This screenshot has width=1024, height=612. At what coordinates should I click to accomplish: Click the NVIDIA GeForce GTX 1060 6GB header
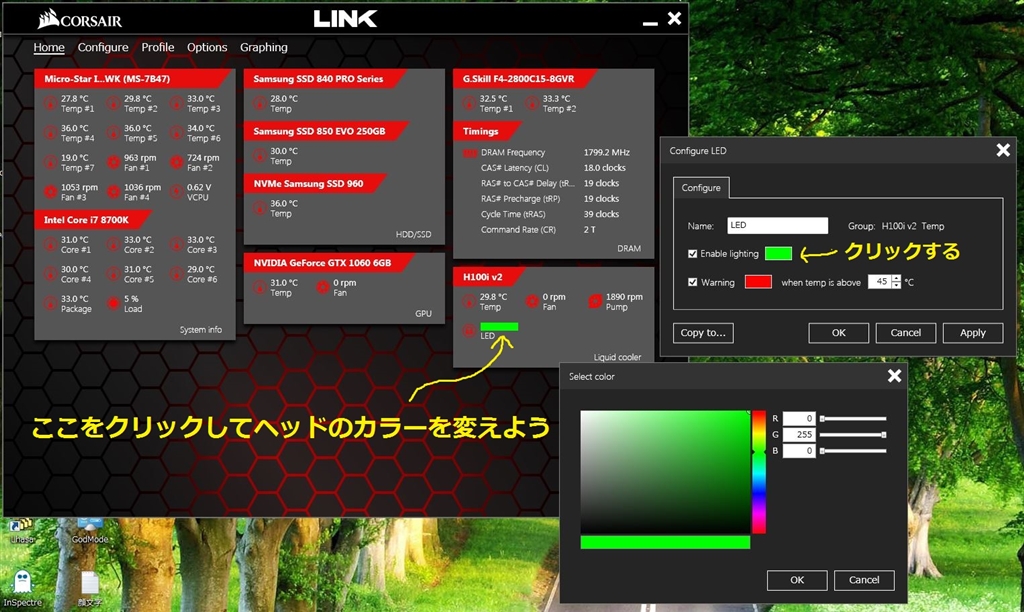(330, 263)
